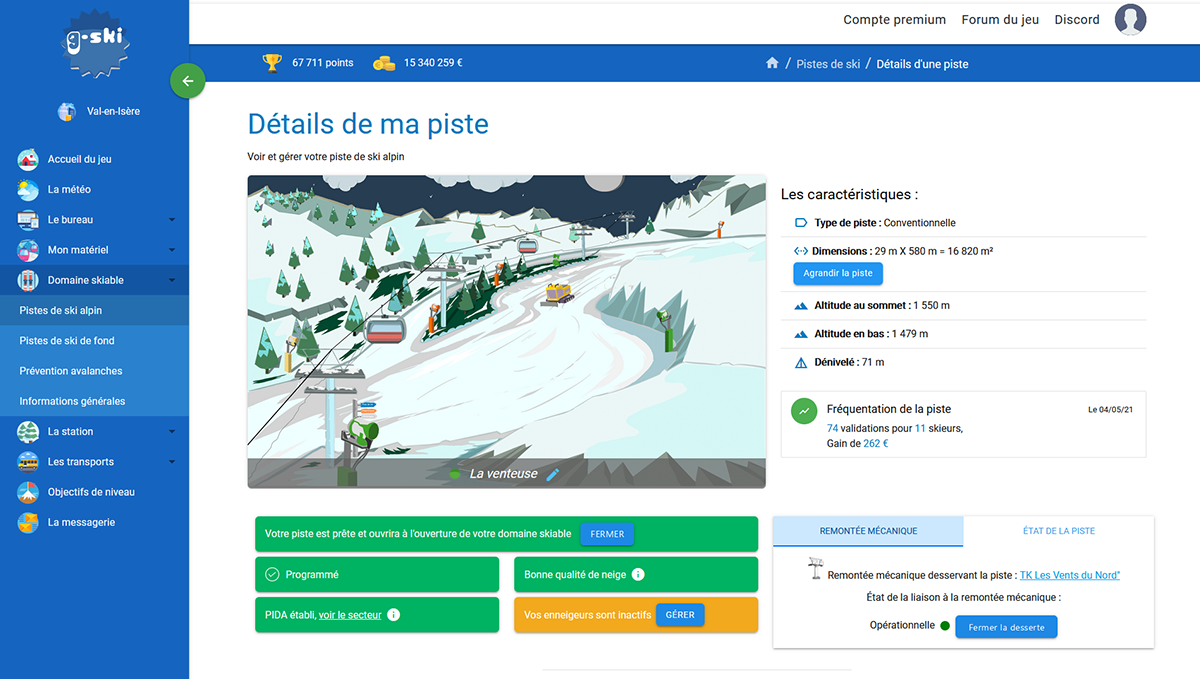Open Compte premium link
The height and width of the screenshot is (679, 1200).
(x=894, y=20)
